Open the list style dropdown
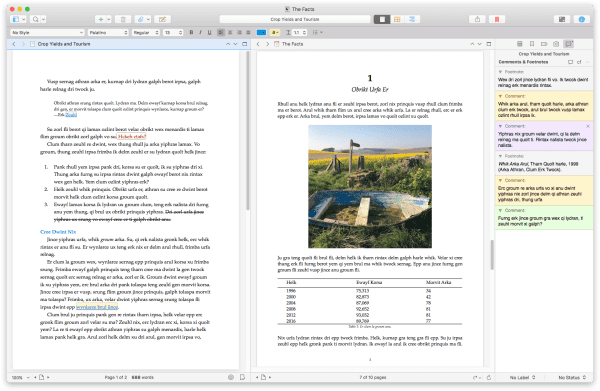Viewport: 600px width, 391px height. [x=318, y=33]
